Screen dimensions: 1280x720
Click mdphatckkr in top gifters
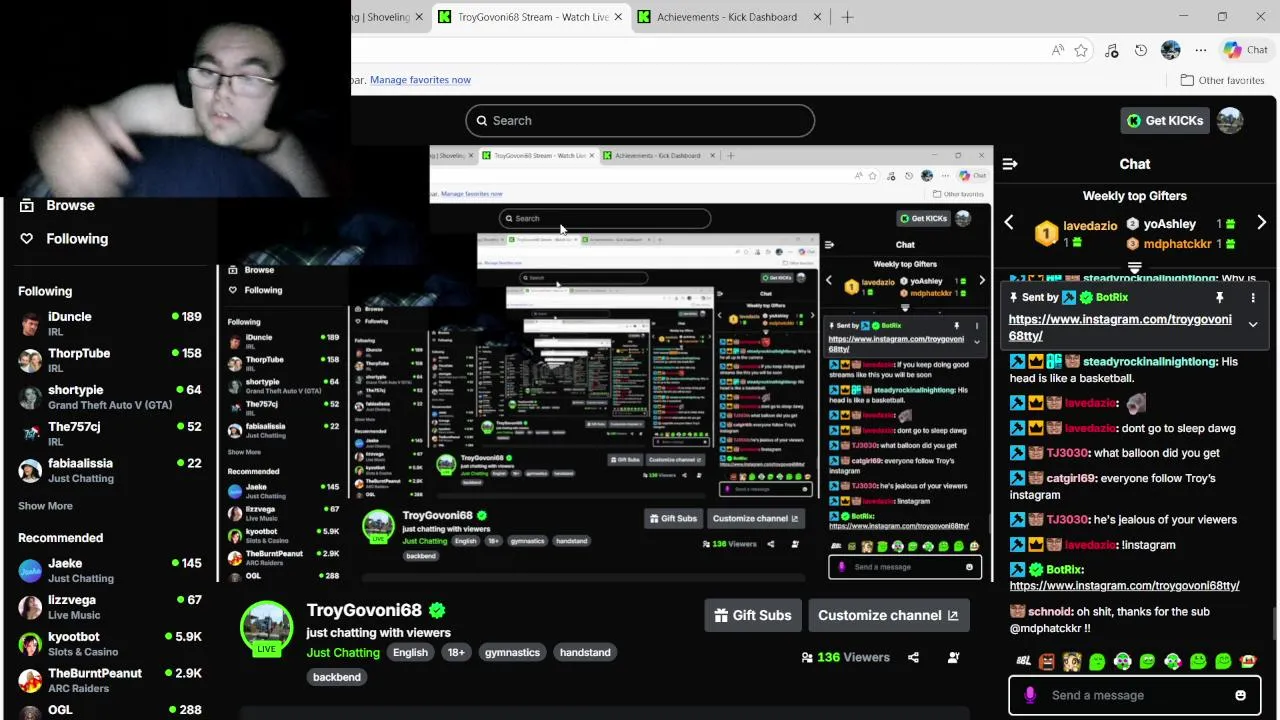click(1177, 243)
